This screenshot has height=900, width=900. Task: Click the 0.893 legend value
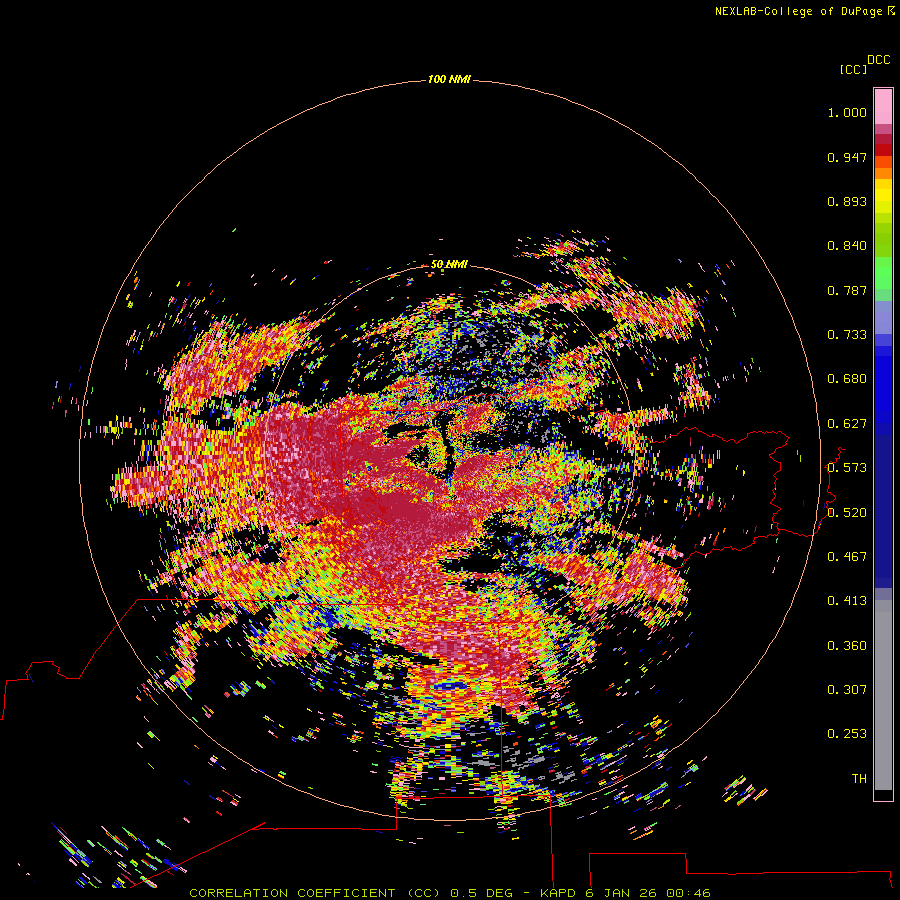click(x=847, y=201)
